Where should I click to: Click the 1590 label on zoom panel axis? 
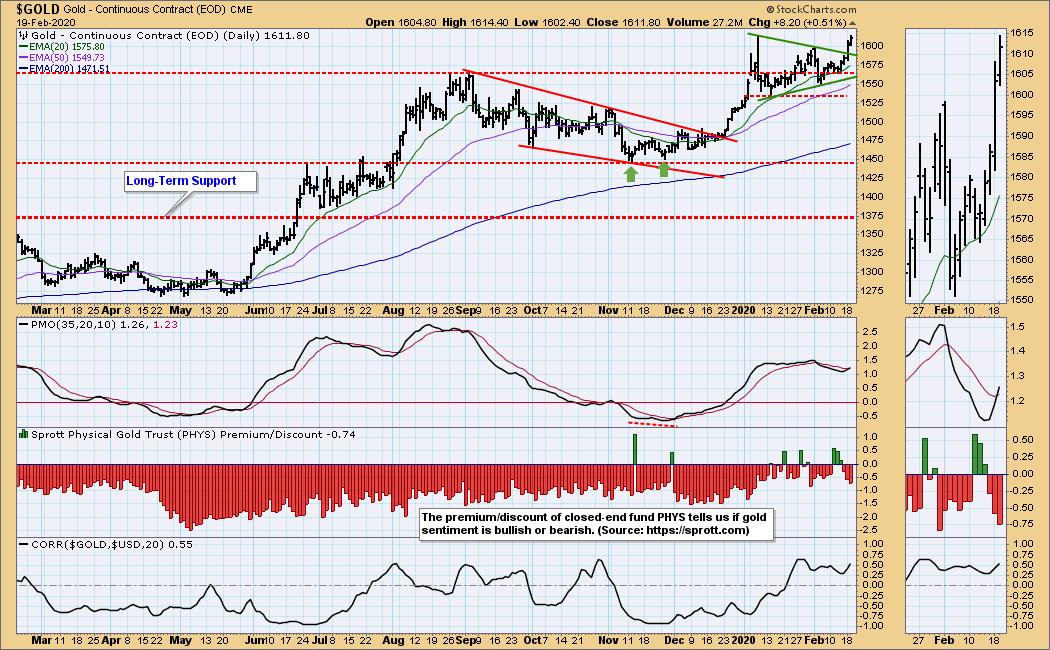[1021, 136]
